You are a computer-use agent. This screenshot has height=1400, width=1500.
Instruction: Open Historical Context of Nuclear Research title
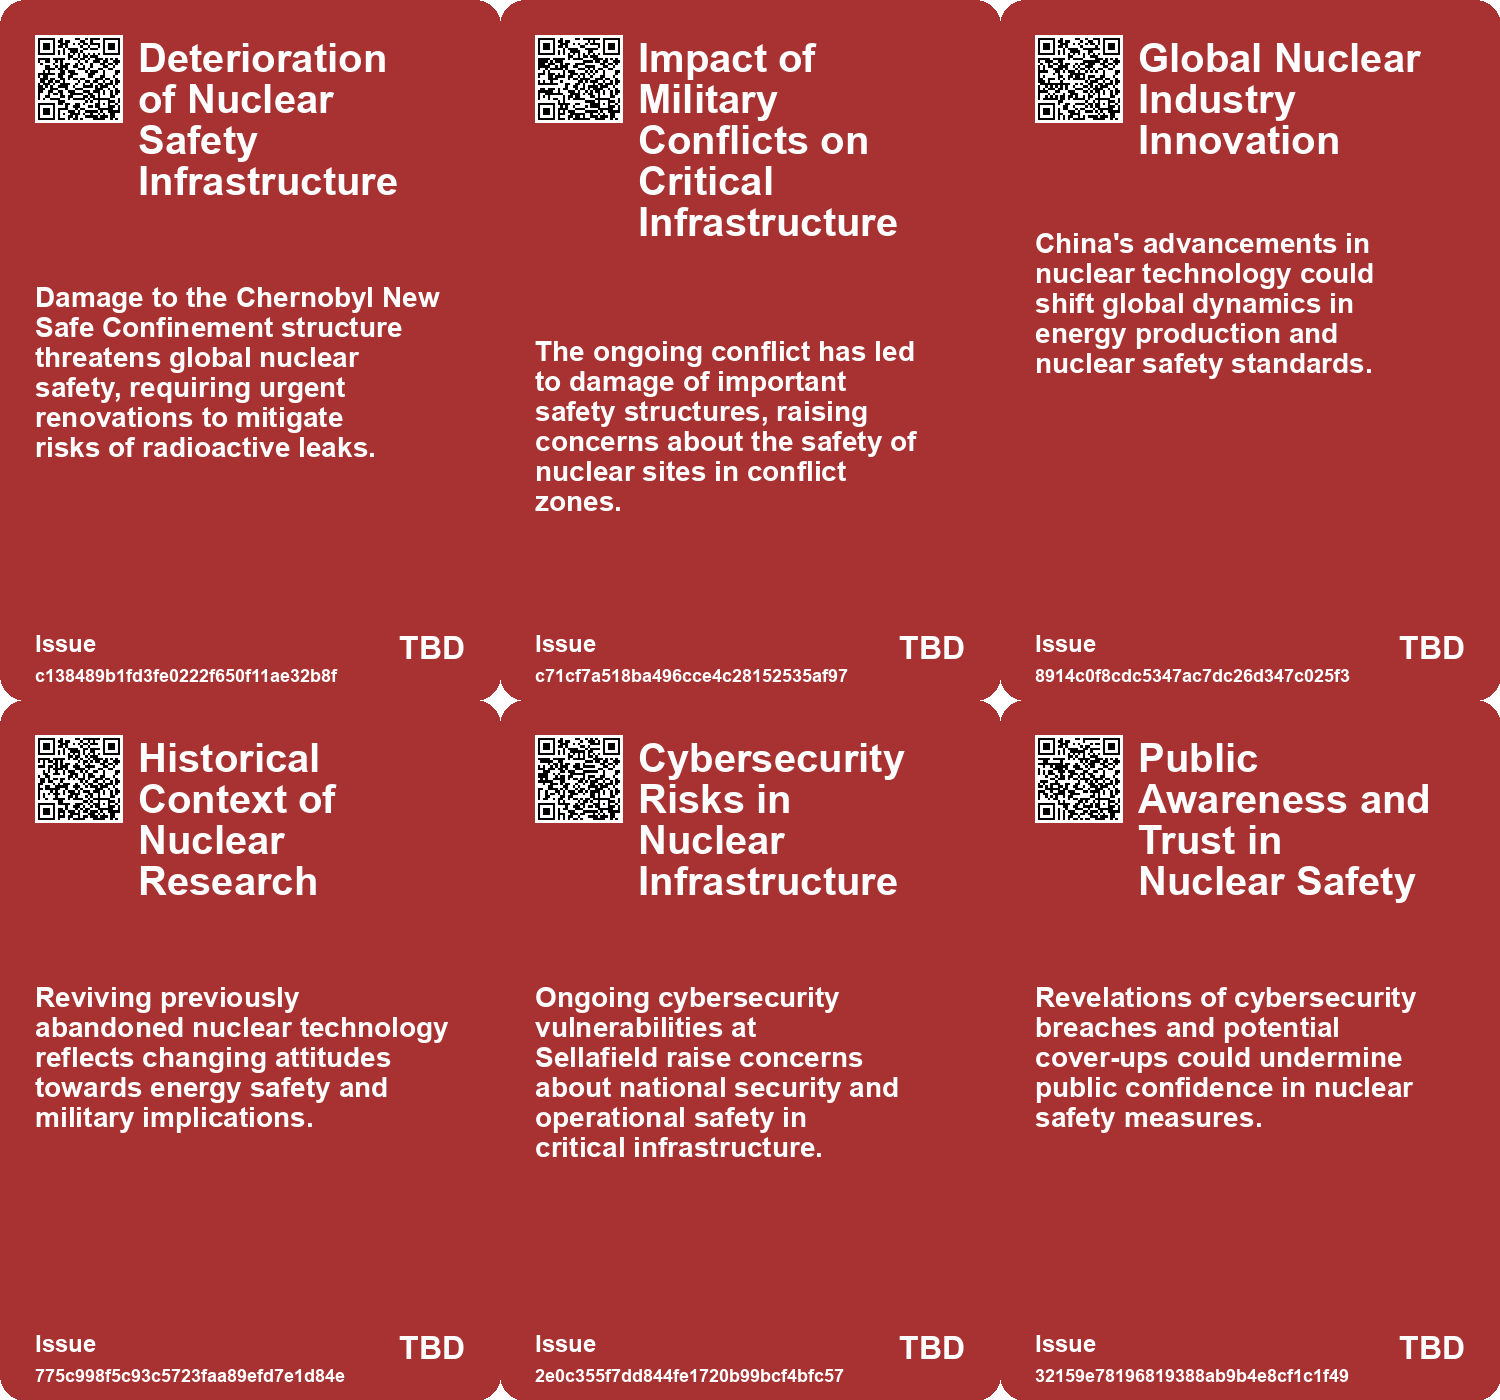(x=237, y=820)
